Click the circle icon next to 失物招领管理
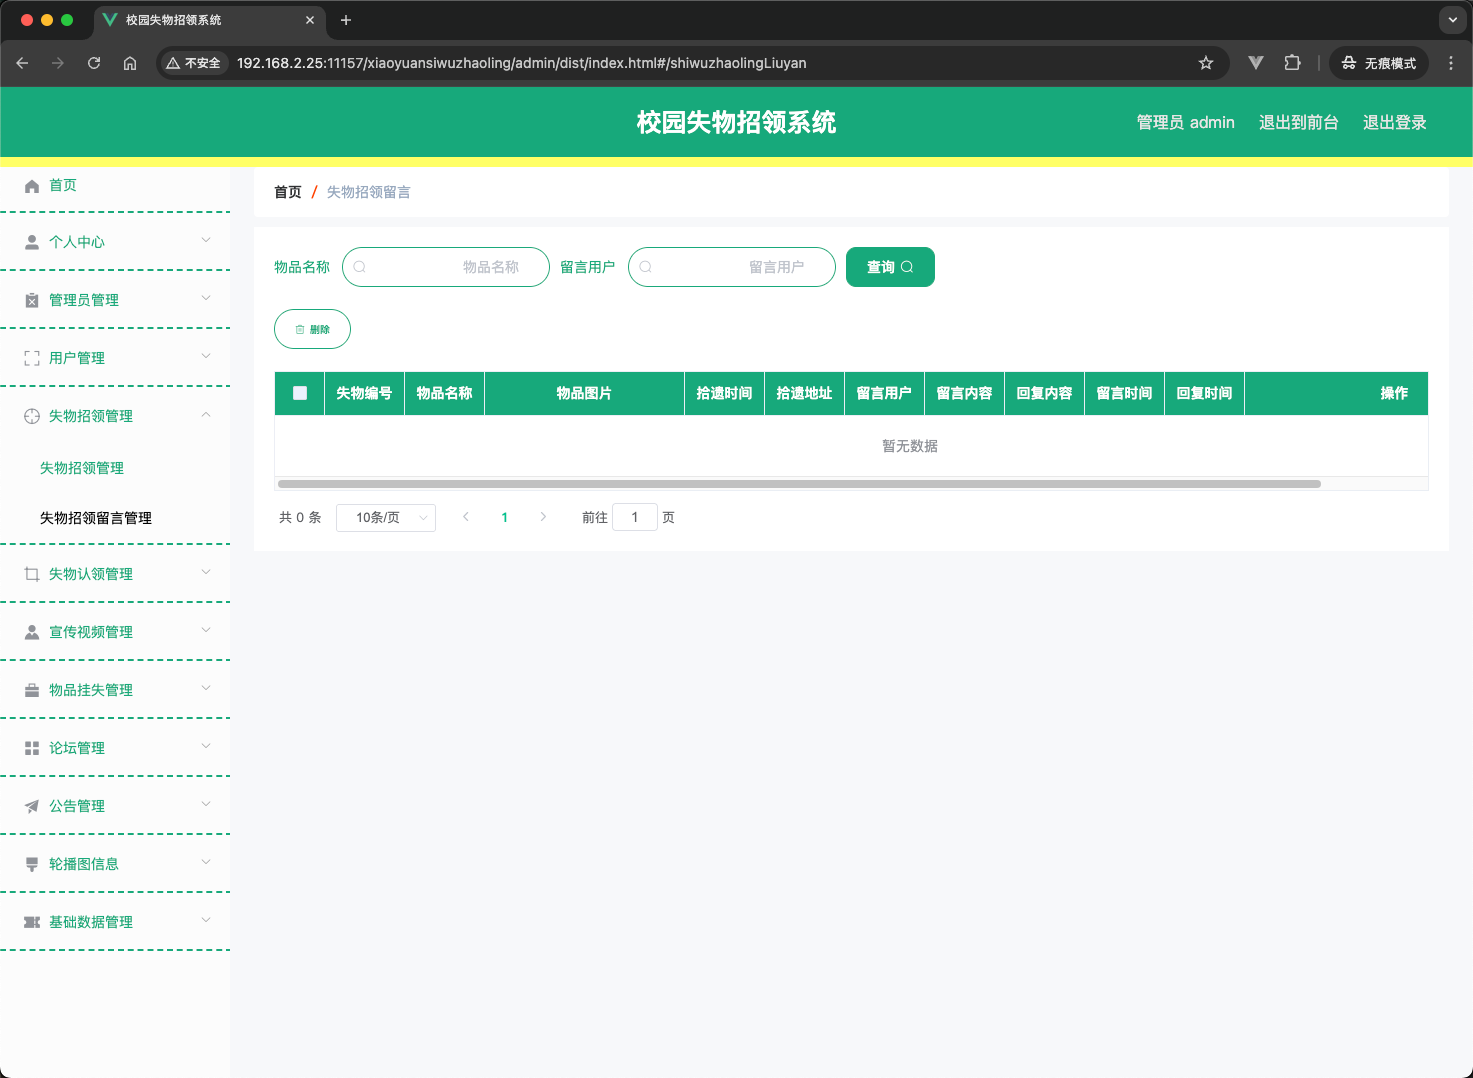This screenshot has height=1078, width=1473. [32, 416]
